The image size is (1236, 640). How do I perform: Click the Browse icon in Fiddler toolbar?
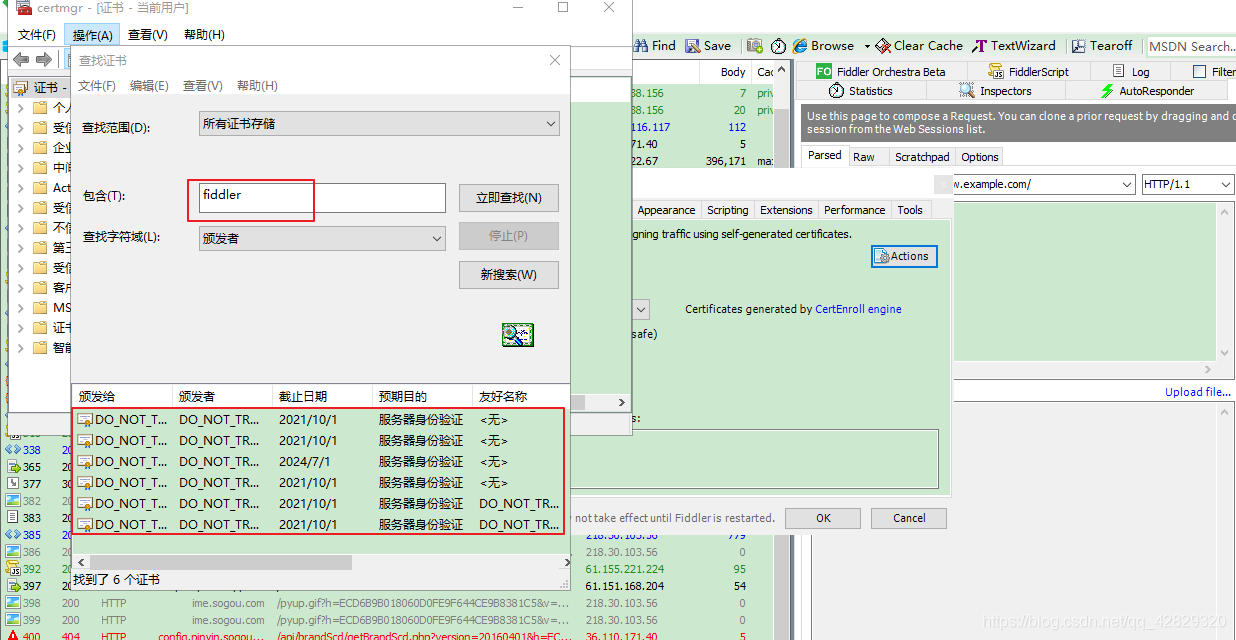(800, 46)
